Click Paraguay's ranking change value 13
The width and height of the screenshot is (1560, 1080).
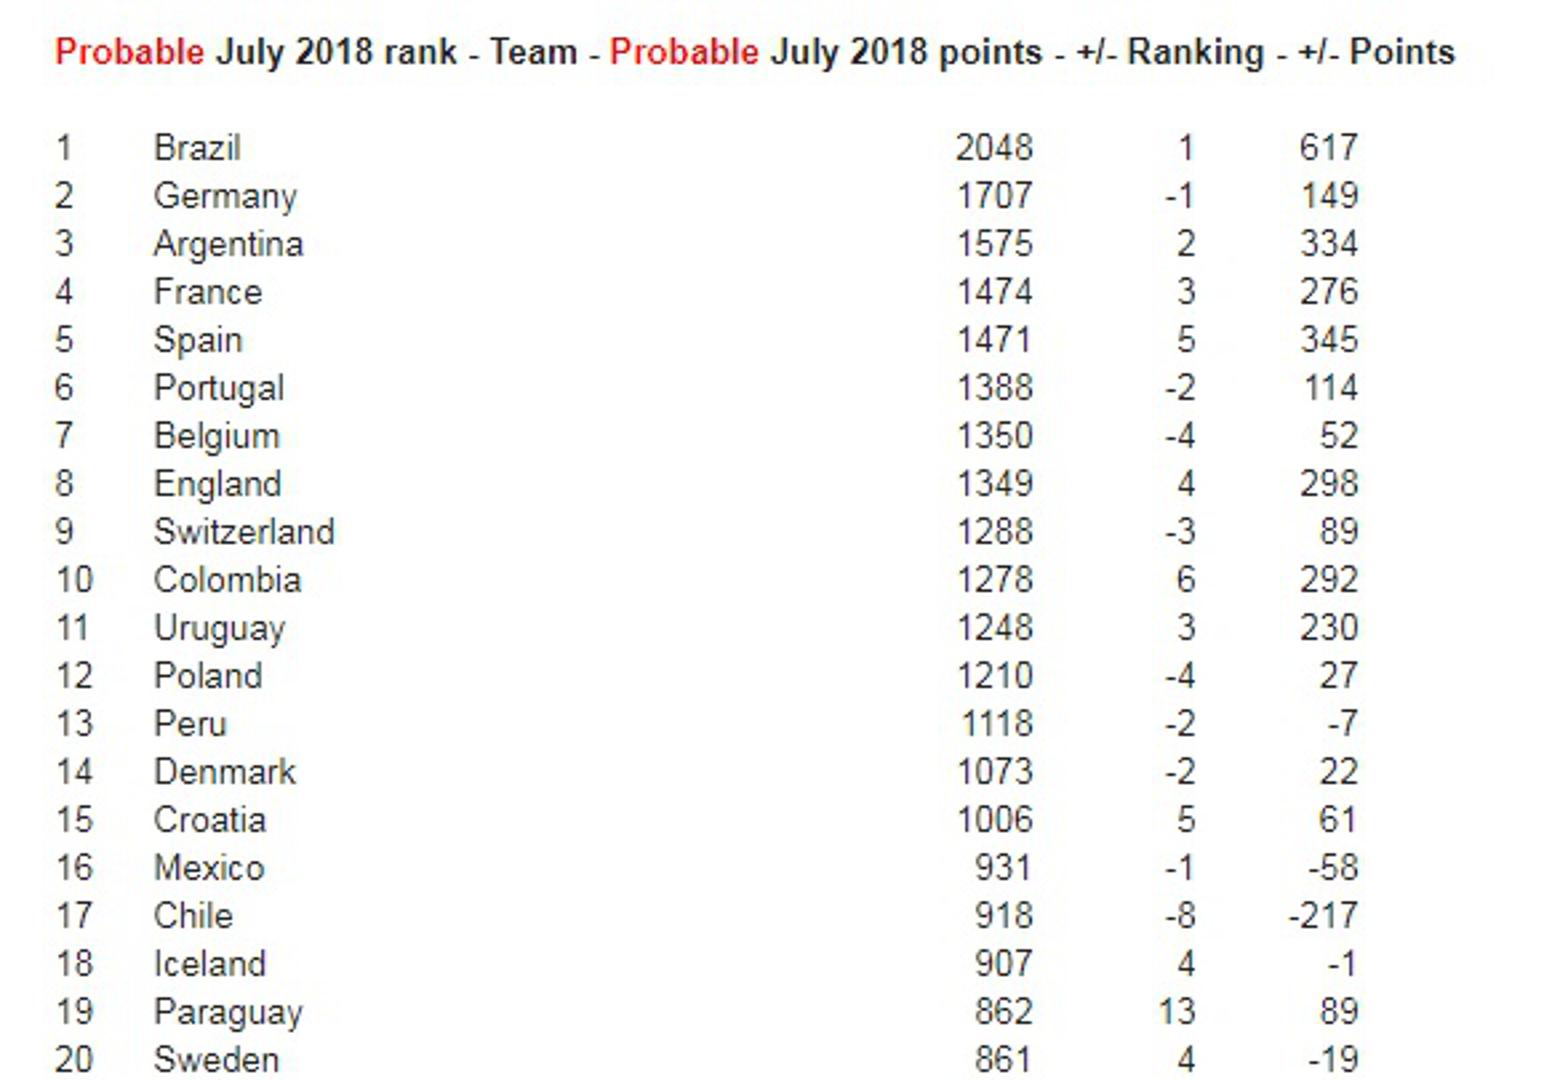point(1176,1012)
